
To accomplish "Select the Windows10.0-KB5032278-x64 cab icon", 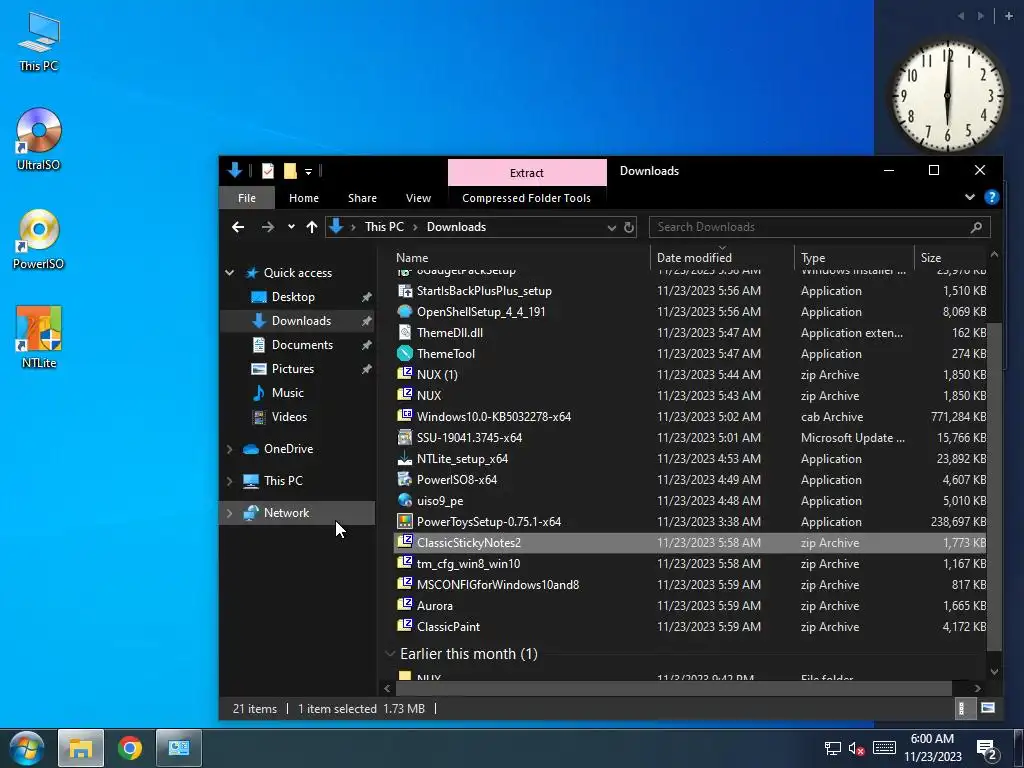I will coord(405,416).
